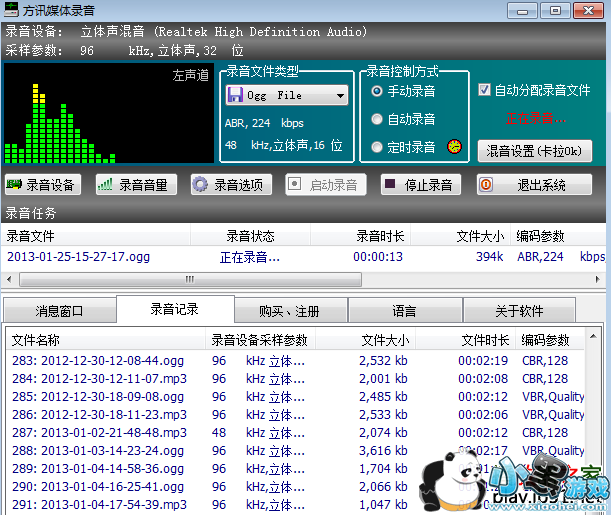Select record 283: 2012-12-30-12-08-44.ogg
611x515 pixels.
[98, 360]
